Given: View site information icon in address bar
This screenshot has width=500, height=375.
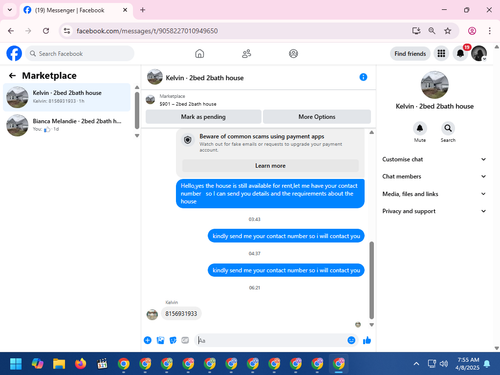Looking at the screenshot, I should pos(67,31).
